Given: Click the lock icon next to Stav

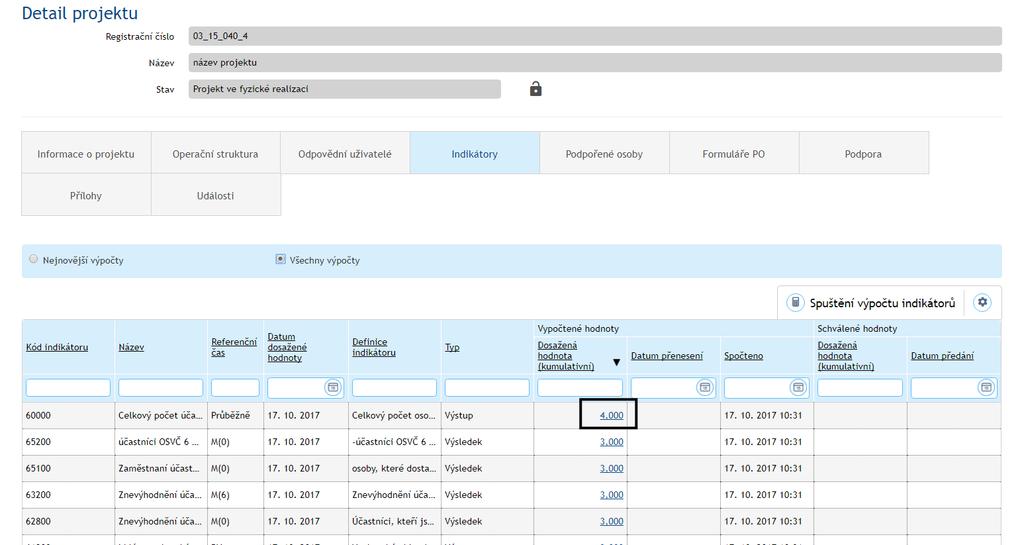Looking at the screenshot, I should (x=536, y=89).
